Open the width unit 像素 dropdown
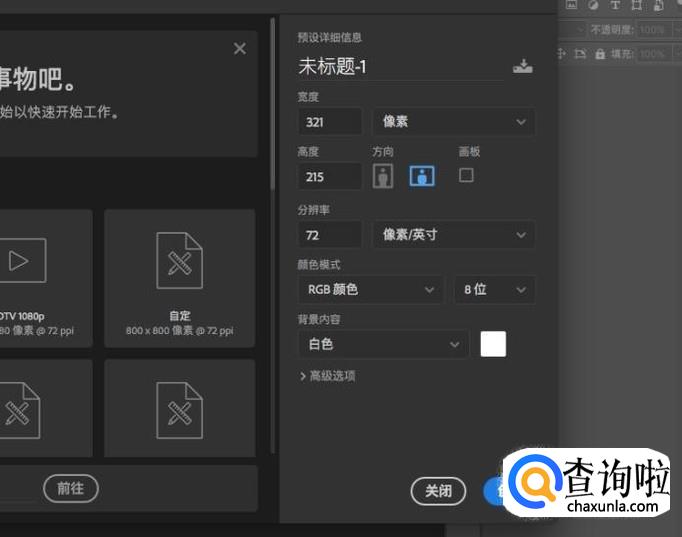 tap(453, 122)
